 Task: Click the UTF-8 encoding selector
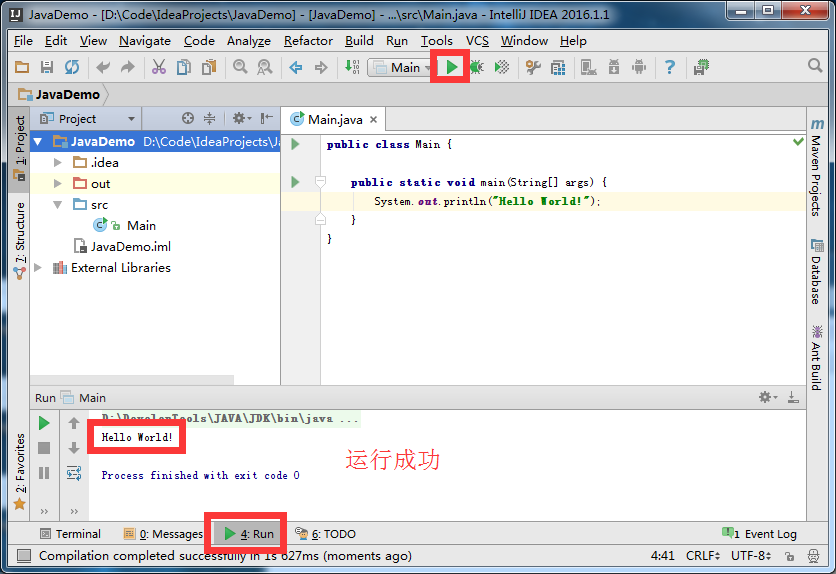coord(751,556)
